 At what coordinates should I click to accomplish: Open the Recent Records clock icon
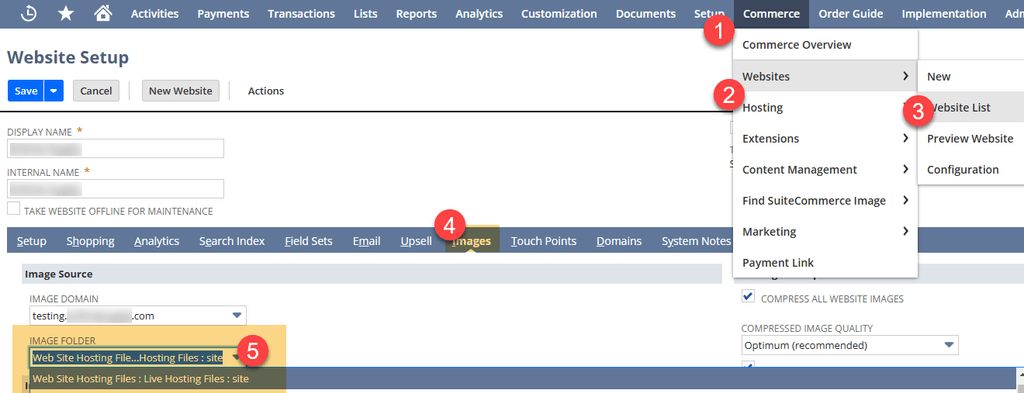coord(29,14)
